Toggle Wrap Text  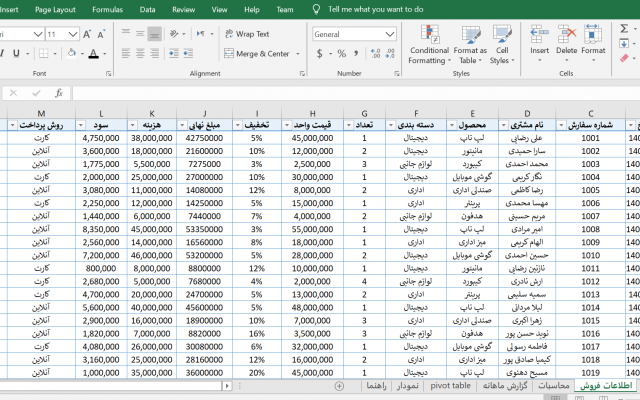(x=247, y=34)
